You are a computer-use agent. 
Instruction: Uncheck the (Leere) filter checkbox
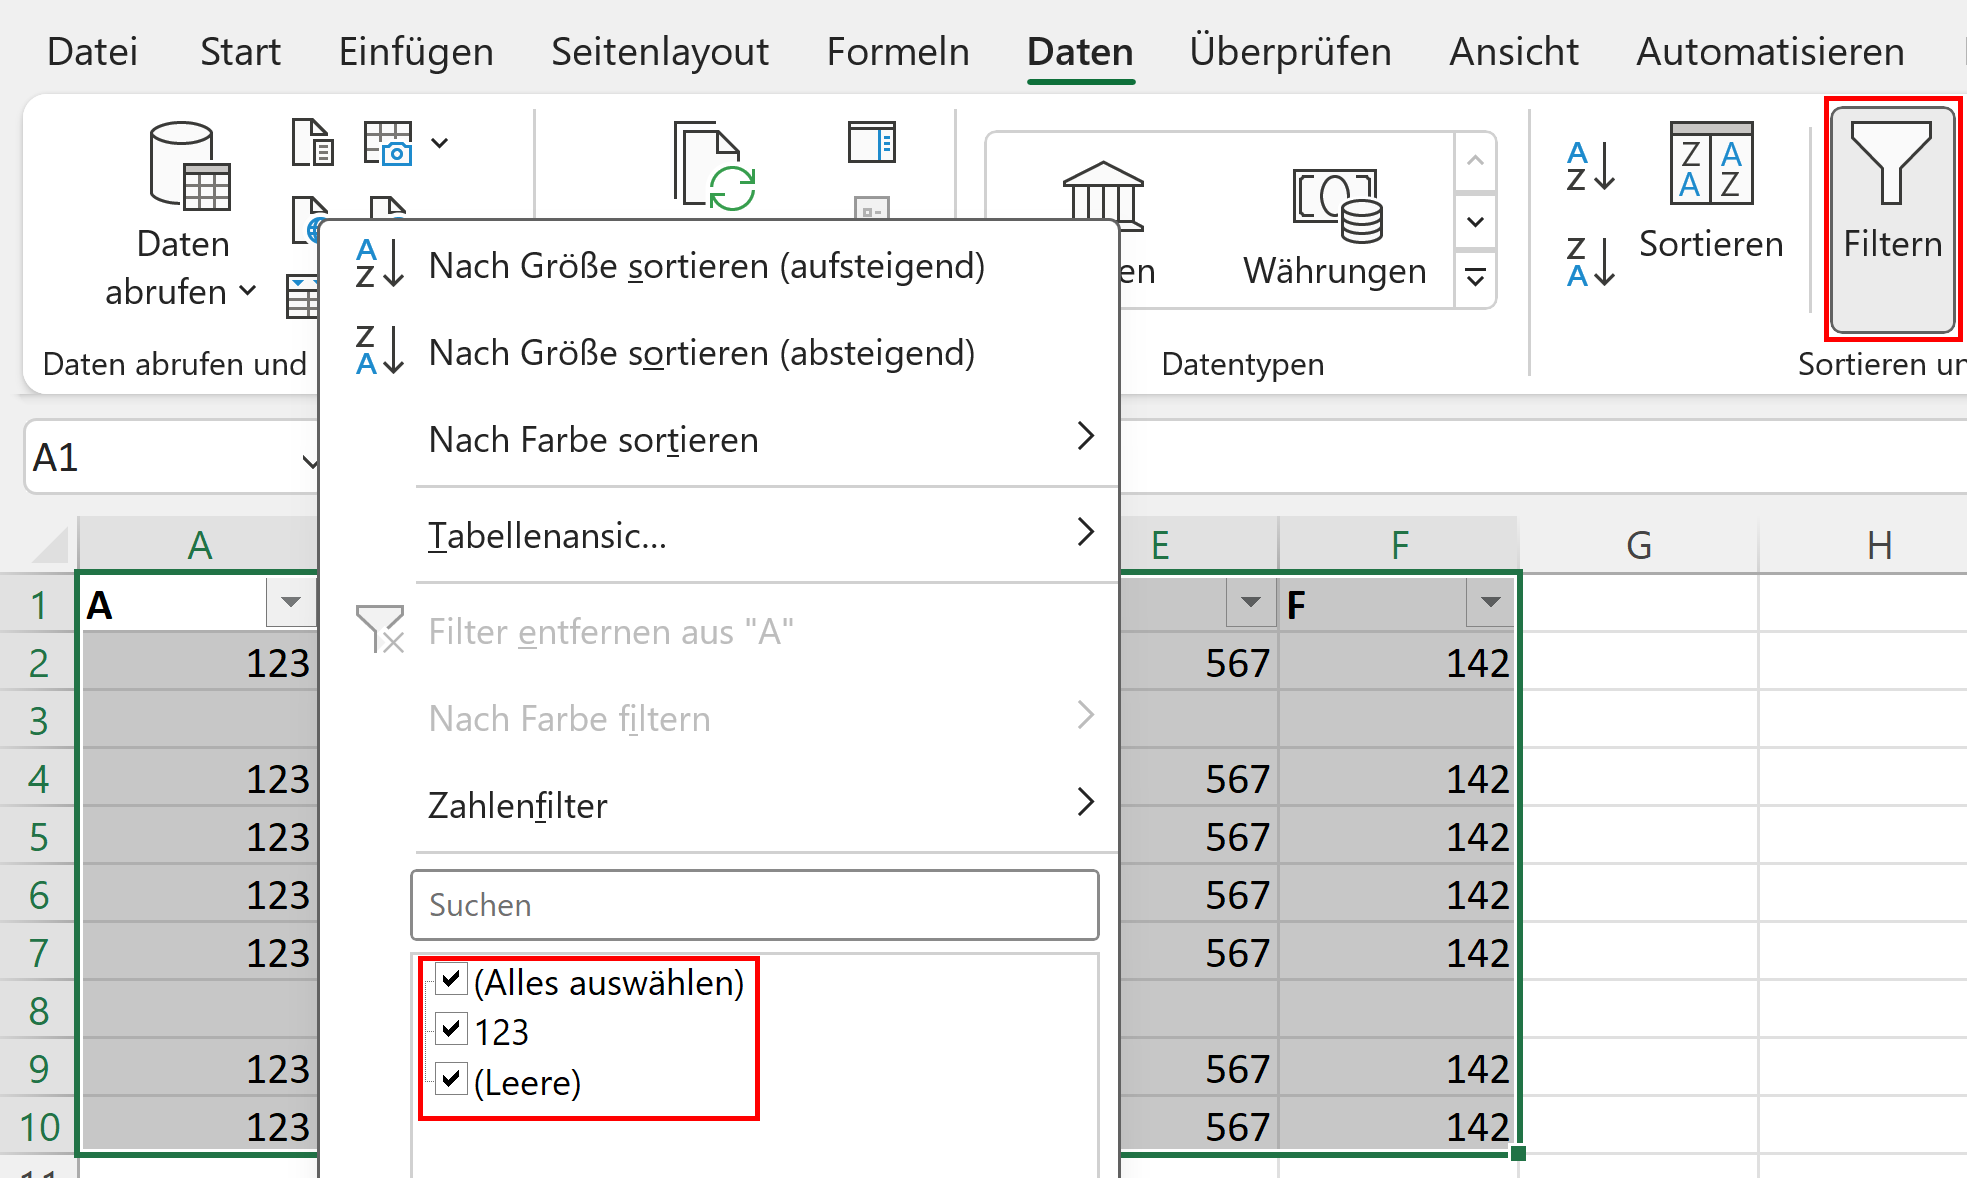click(x=452, y=1079)
